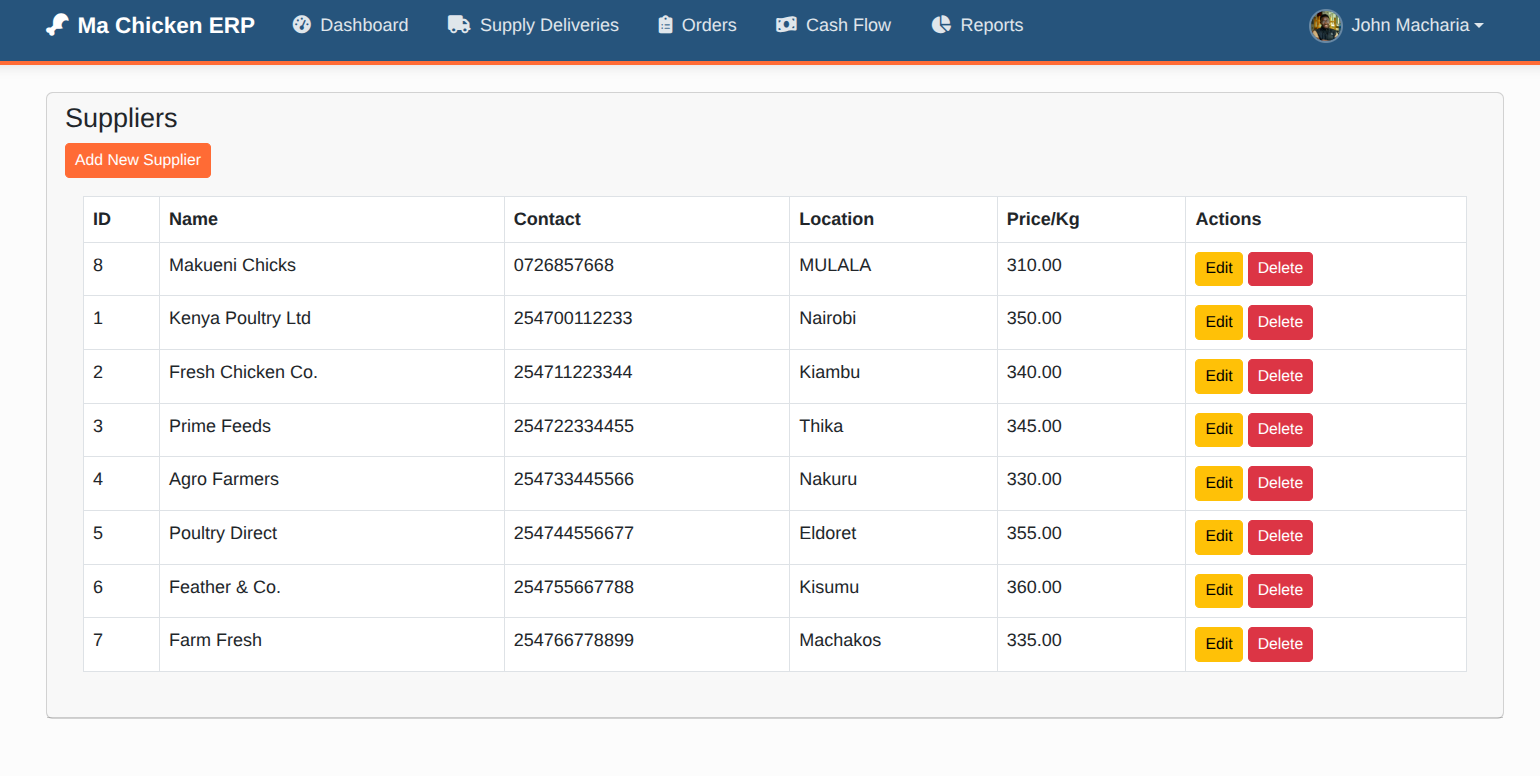Edit the Makueni Chicks supplier
Image resolution: width=1540 pixels, height=776 pixels.
coord(1218,268)
